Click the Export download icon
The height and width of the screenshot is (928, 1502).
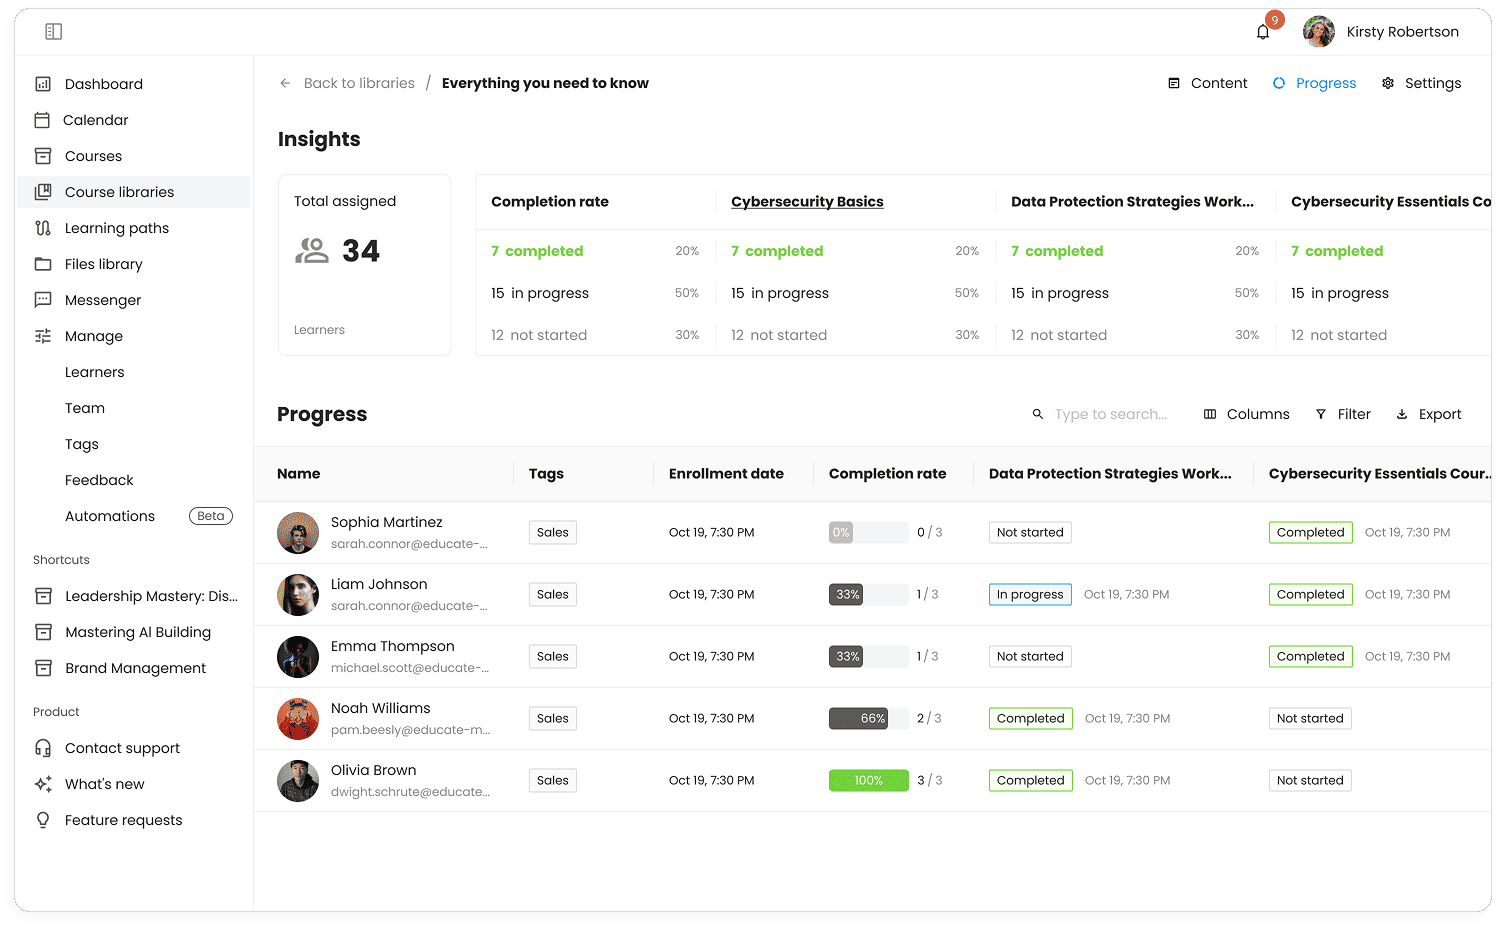(1402, 414)
